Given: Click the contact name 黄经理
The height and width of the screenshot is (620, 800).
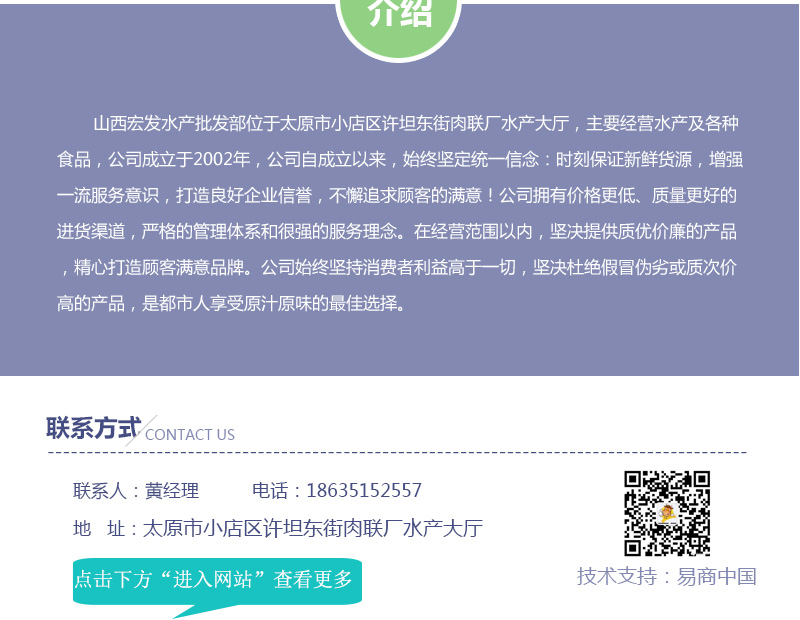Looking at the screenshot, I should [x=172, y=490].
